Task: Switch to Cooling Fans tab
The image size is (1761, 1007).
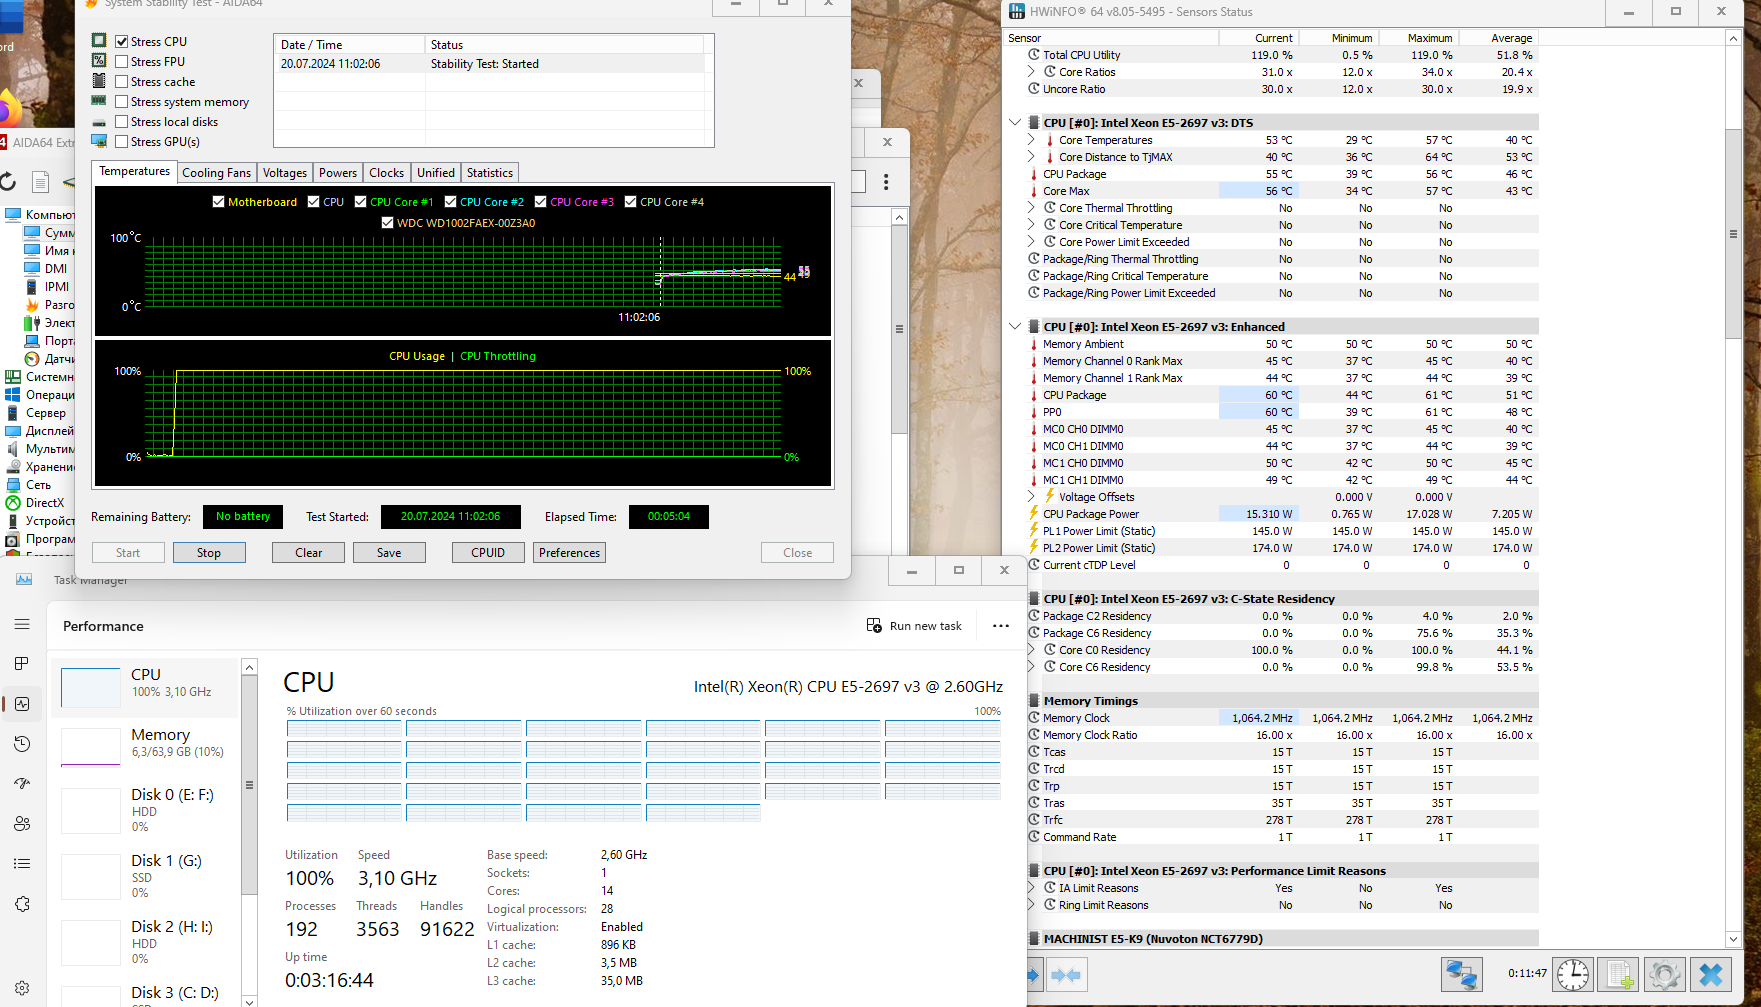Action: click(216, 173)
